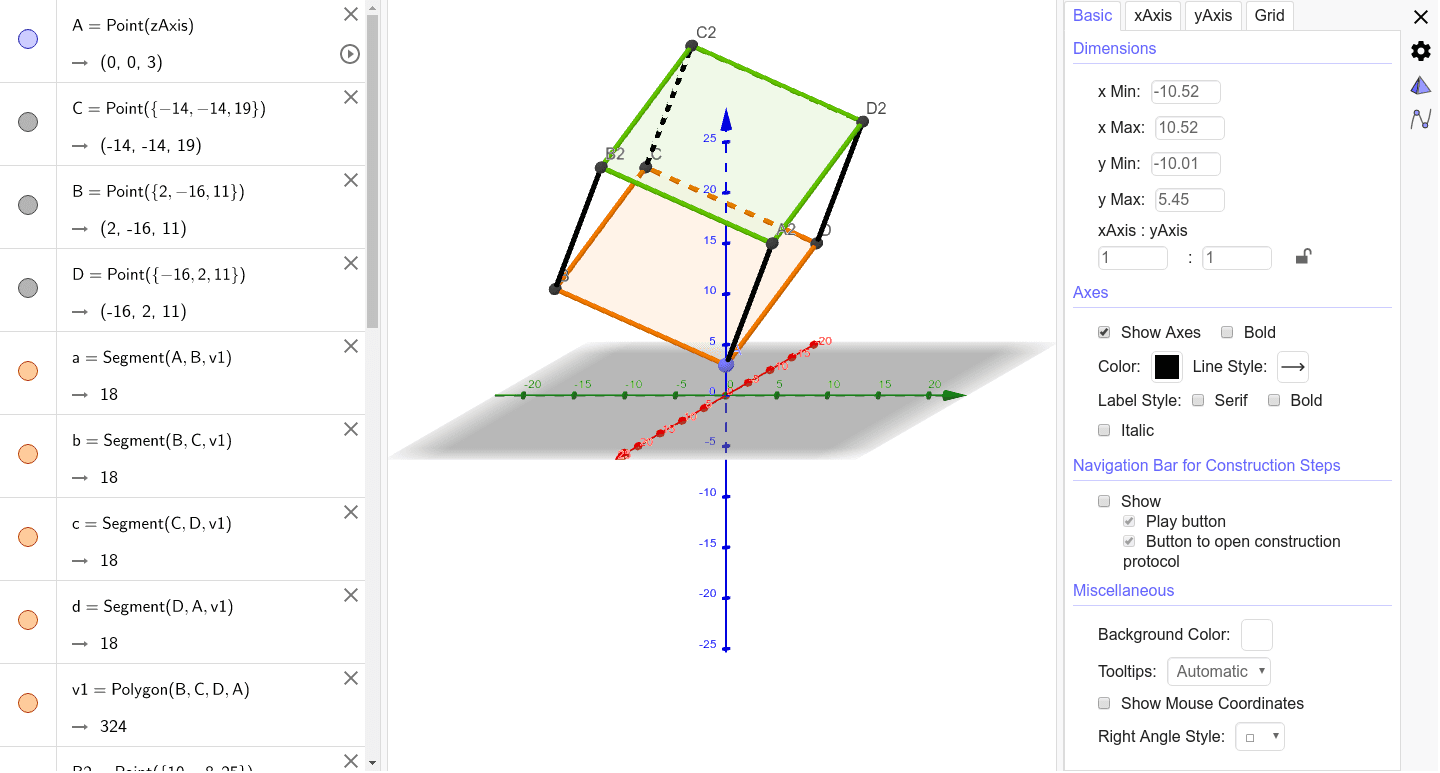The width and height of the screenshot is (1440, 773).
Task: Click the yAxis ratio input field
Action: tap(1237, 258)
